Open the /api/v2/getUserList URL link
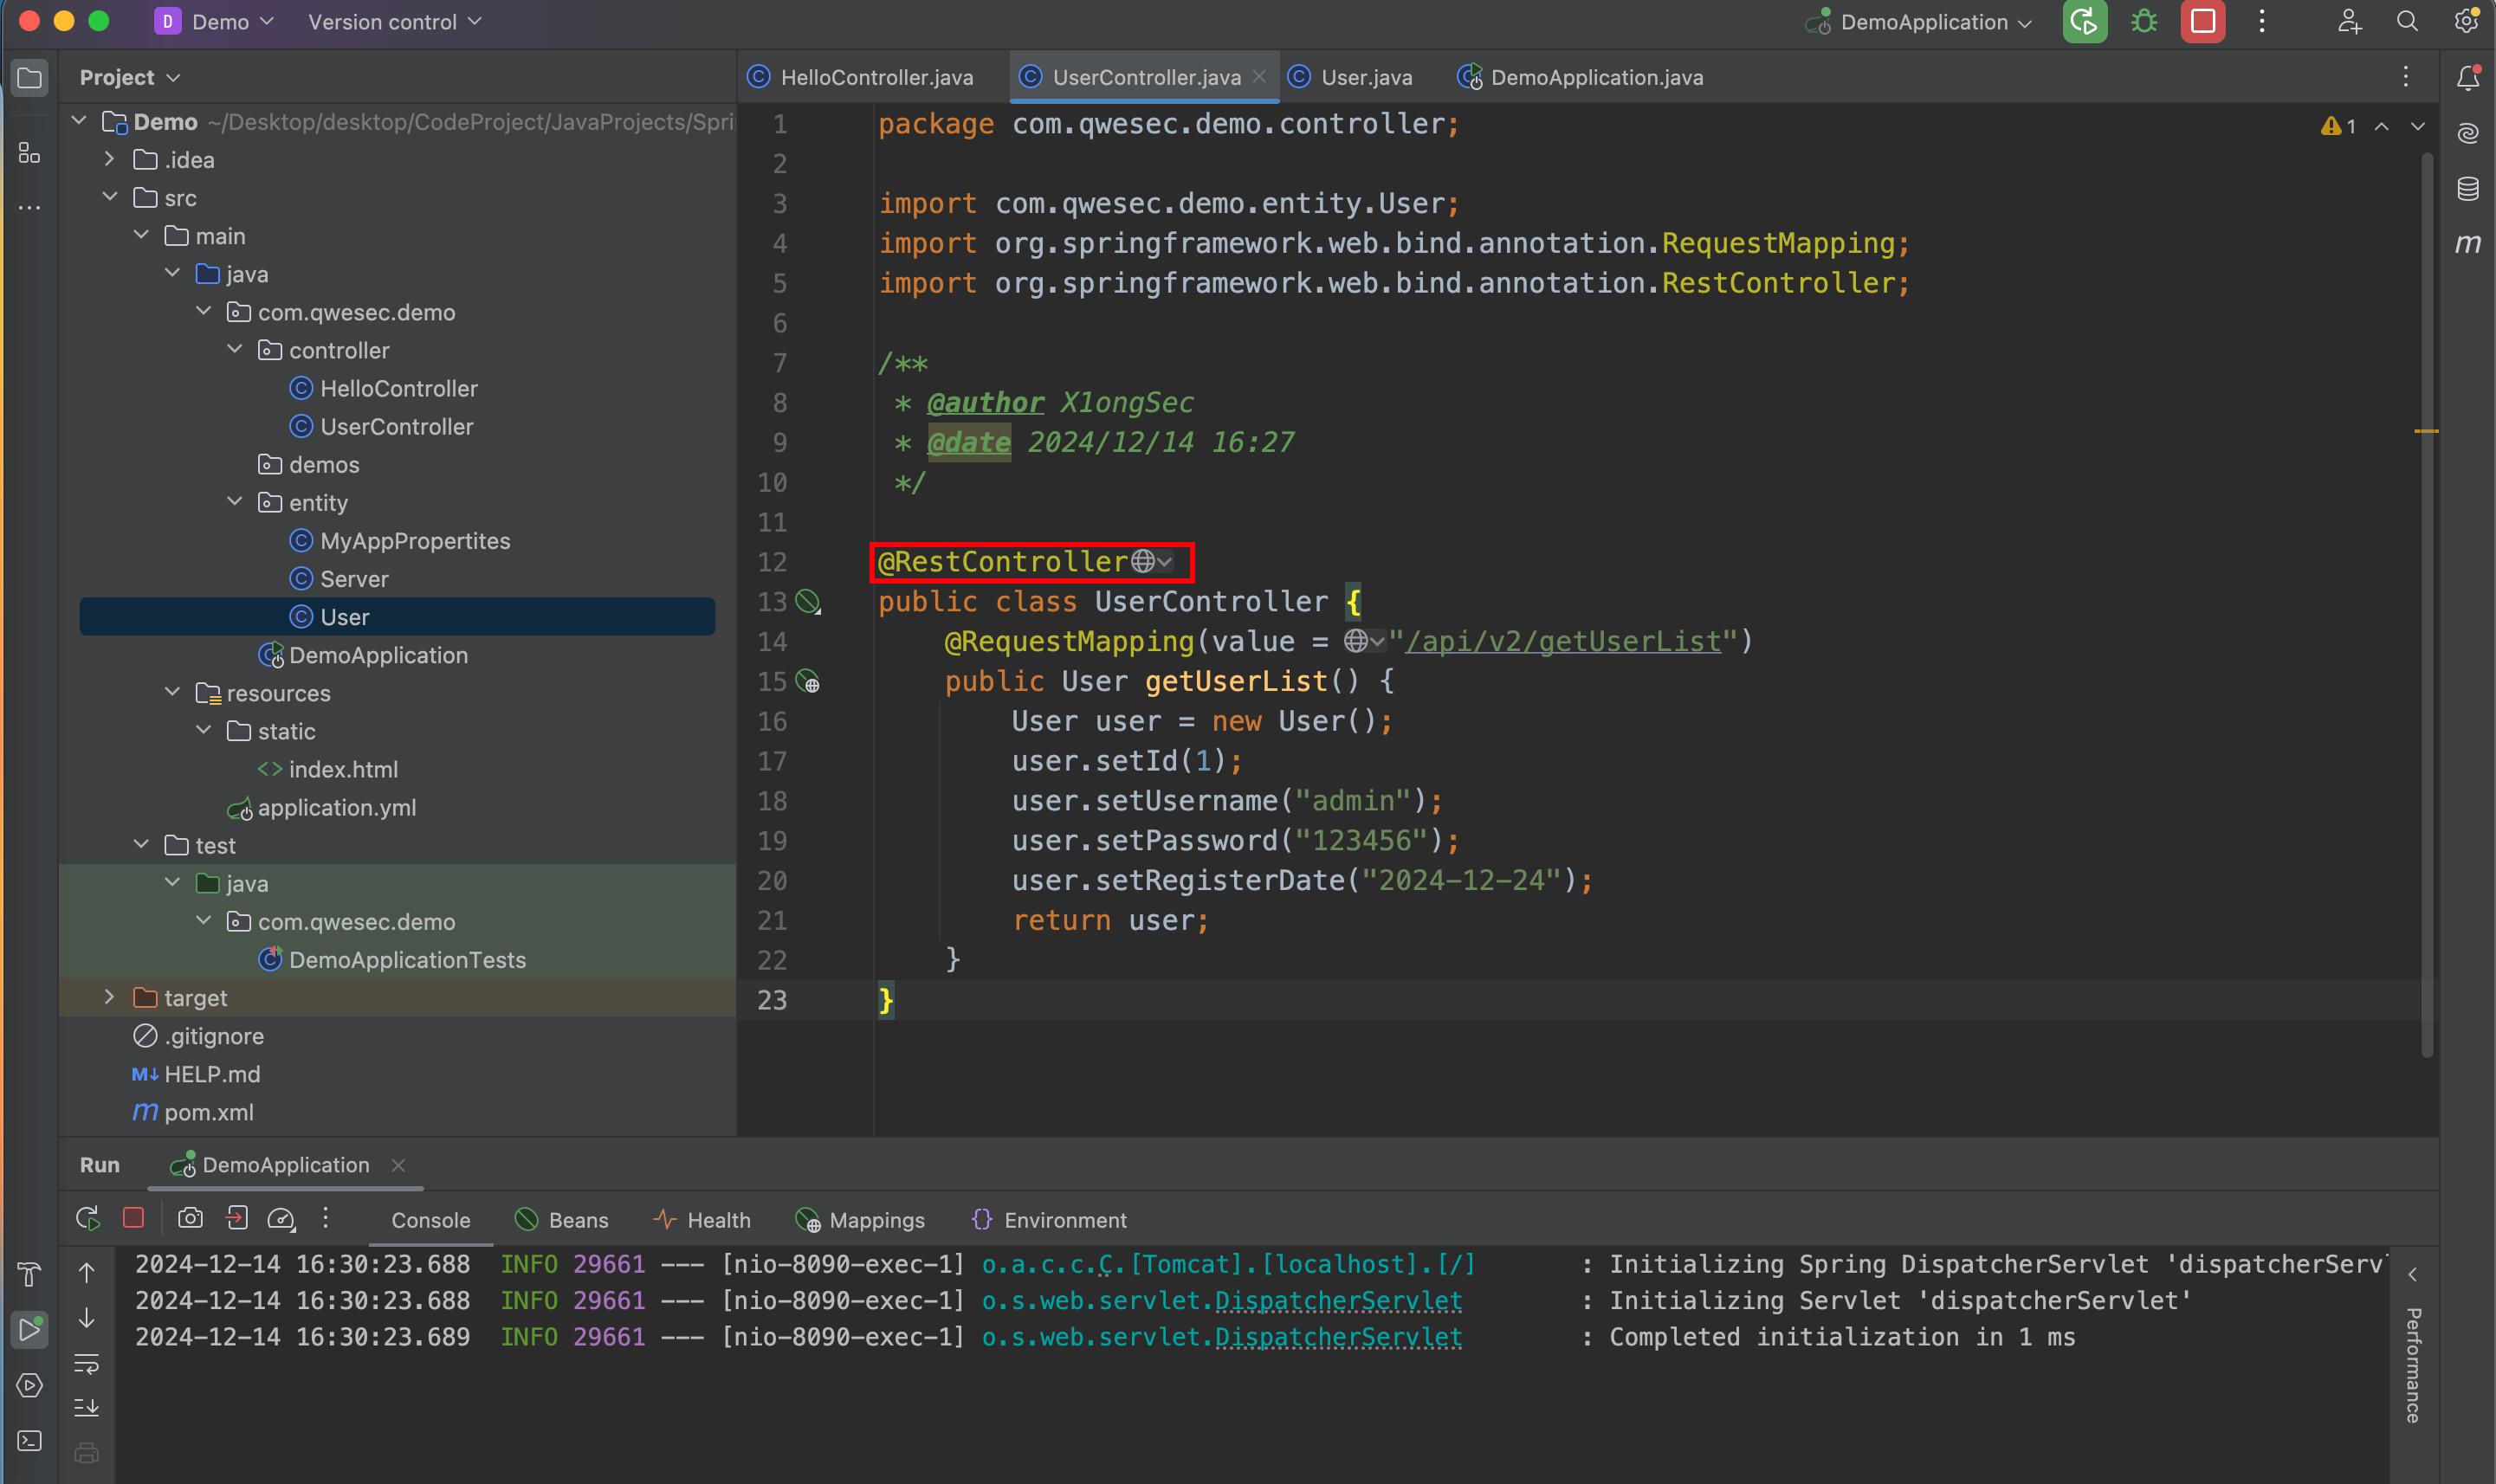The width and height of the screenshot is (2496, 1484). click(1564, 642)
